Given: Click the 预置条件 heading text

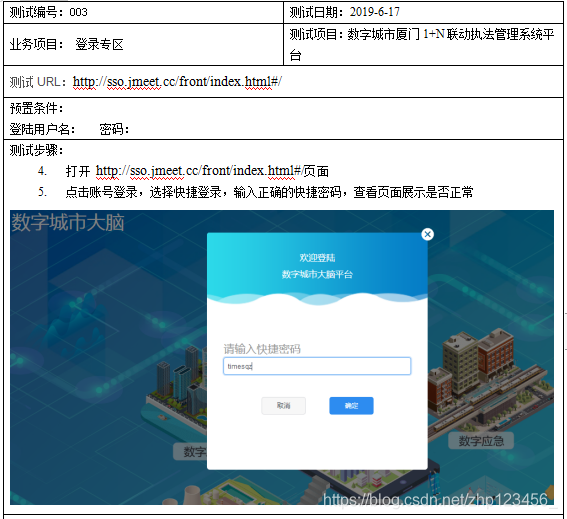Looking at the screenshot, I should [36, 108].
